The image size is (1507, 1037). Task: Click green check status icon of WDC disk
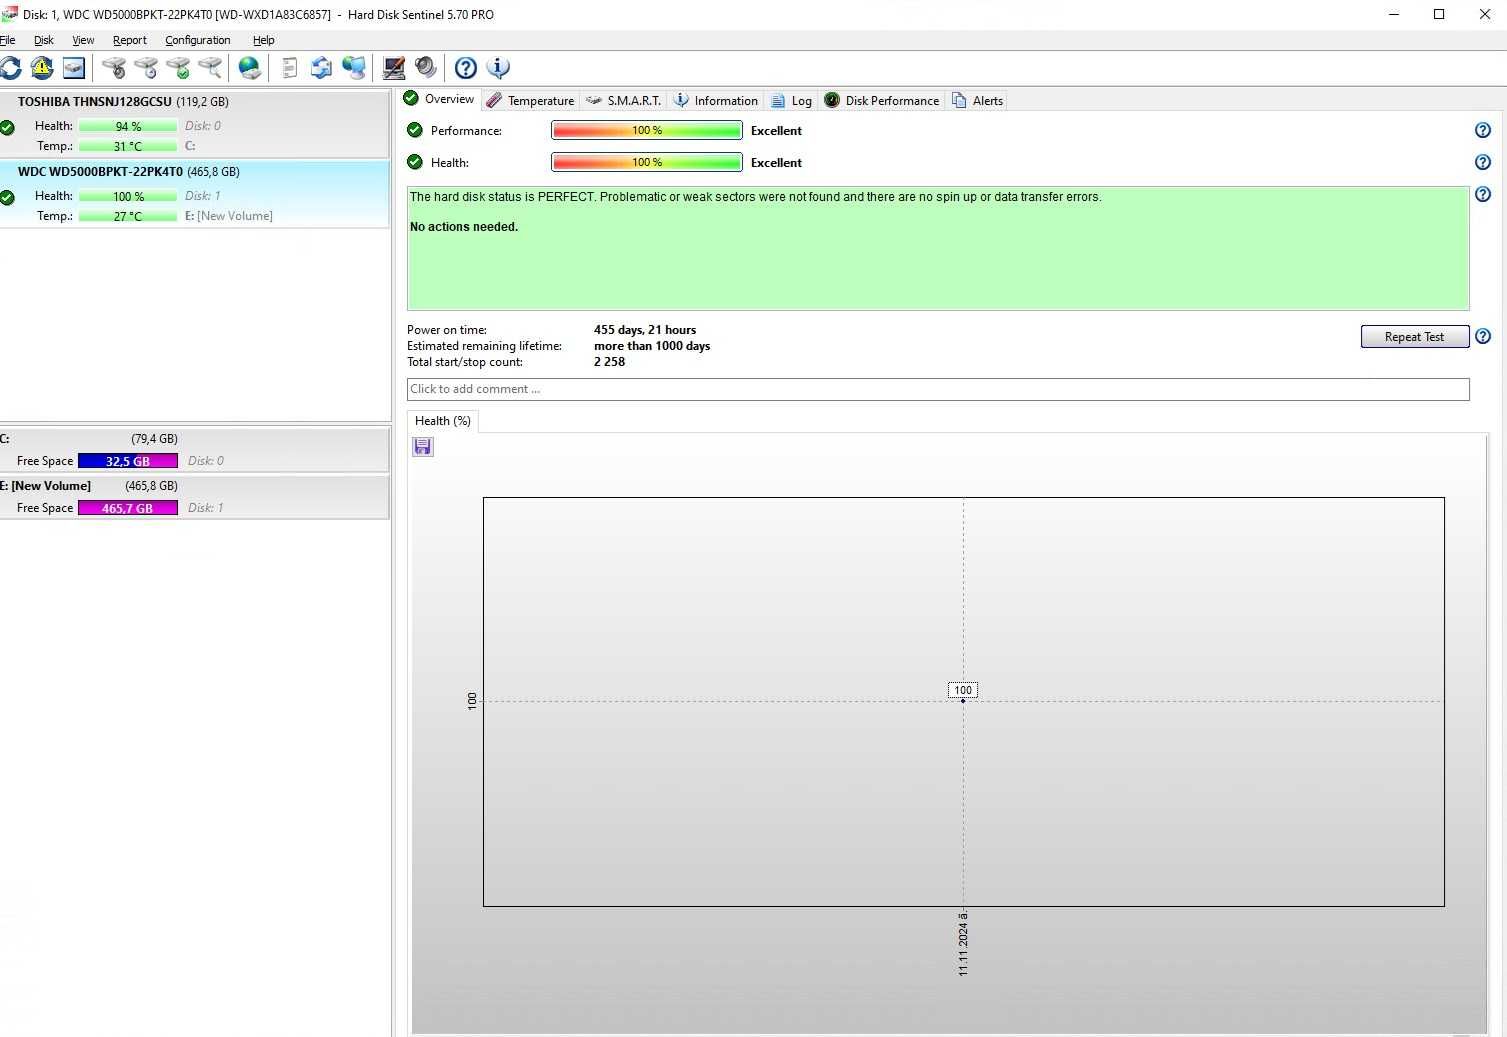7,197
